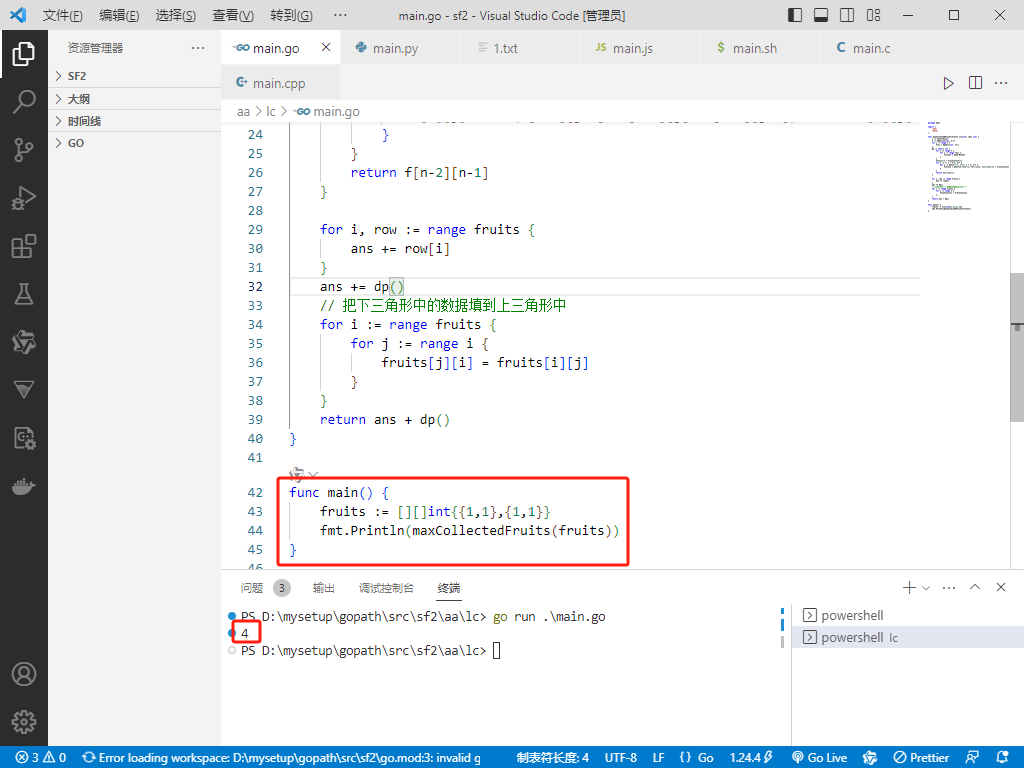Show errors and warnings count in status bar
The image size is (1024, 768).
[x=40, y=758]
